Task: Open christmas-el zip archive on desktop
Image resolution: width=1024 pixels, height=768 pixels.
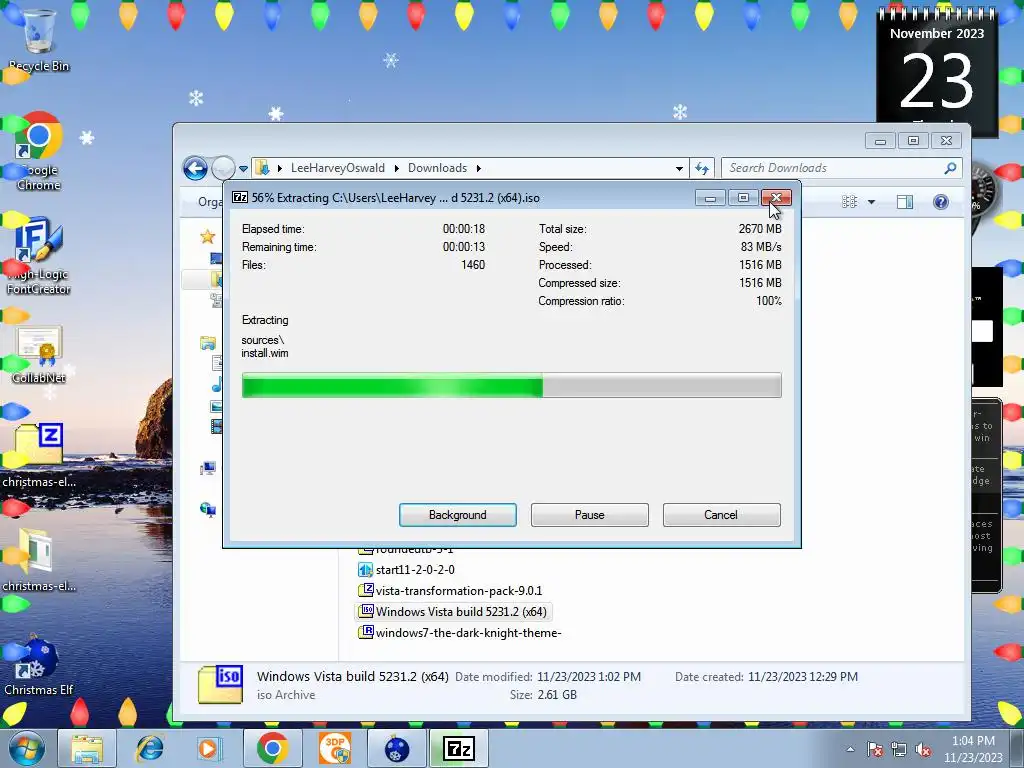Action: (x=39, y=456)
